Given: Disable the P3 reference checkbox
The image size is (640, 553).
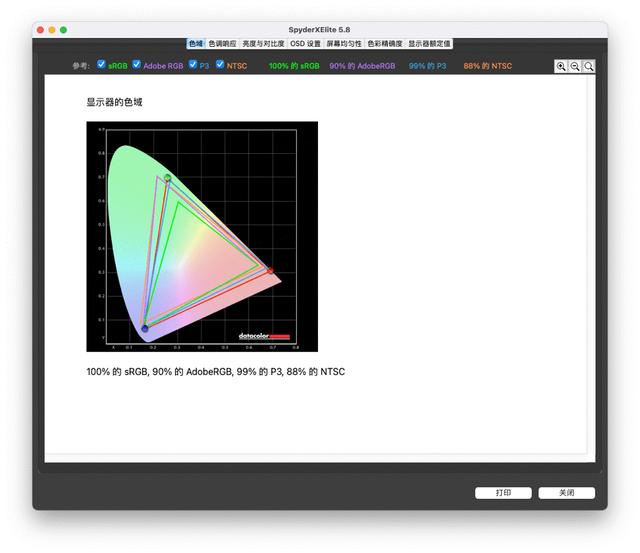Looking at the screenshot, I should (x=193, y=65).
